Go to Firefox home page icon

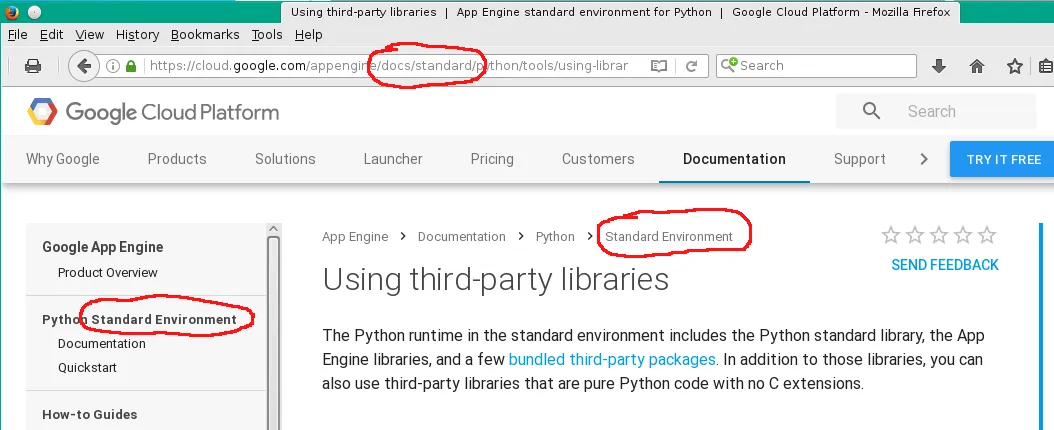pos(977,66)
